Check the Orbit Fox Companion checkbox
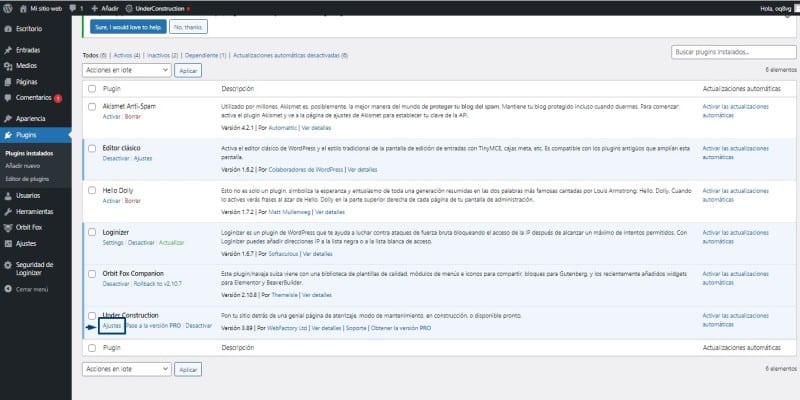Screen dimensions: 800x400 [92, 274]
